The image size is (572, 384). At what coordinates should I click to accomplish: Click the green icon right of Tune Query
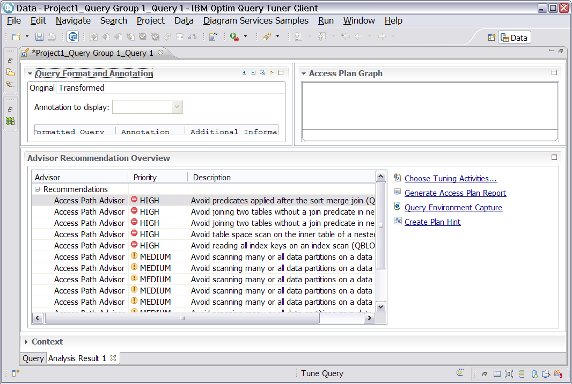click(x=460, y=373)
